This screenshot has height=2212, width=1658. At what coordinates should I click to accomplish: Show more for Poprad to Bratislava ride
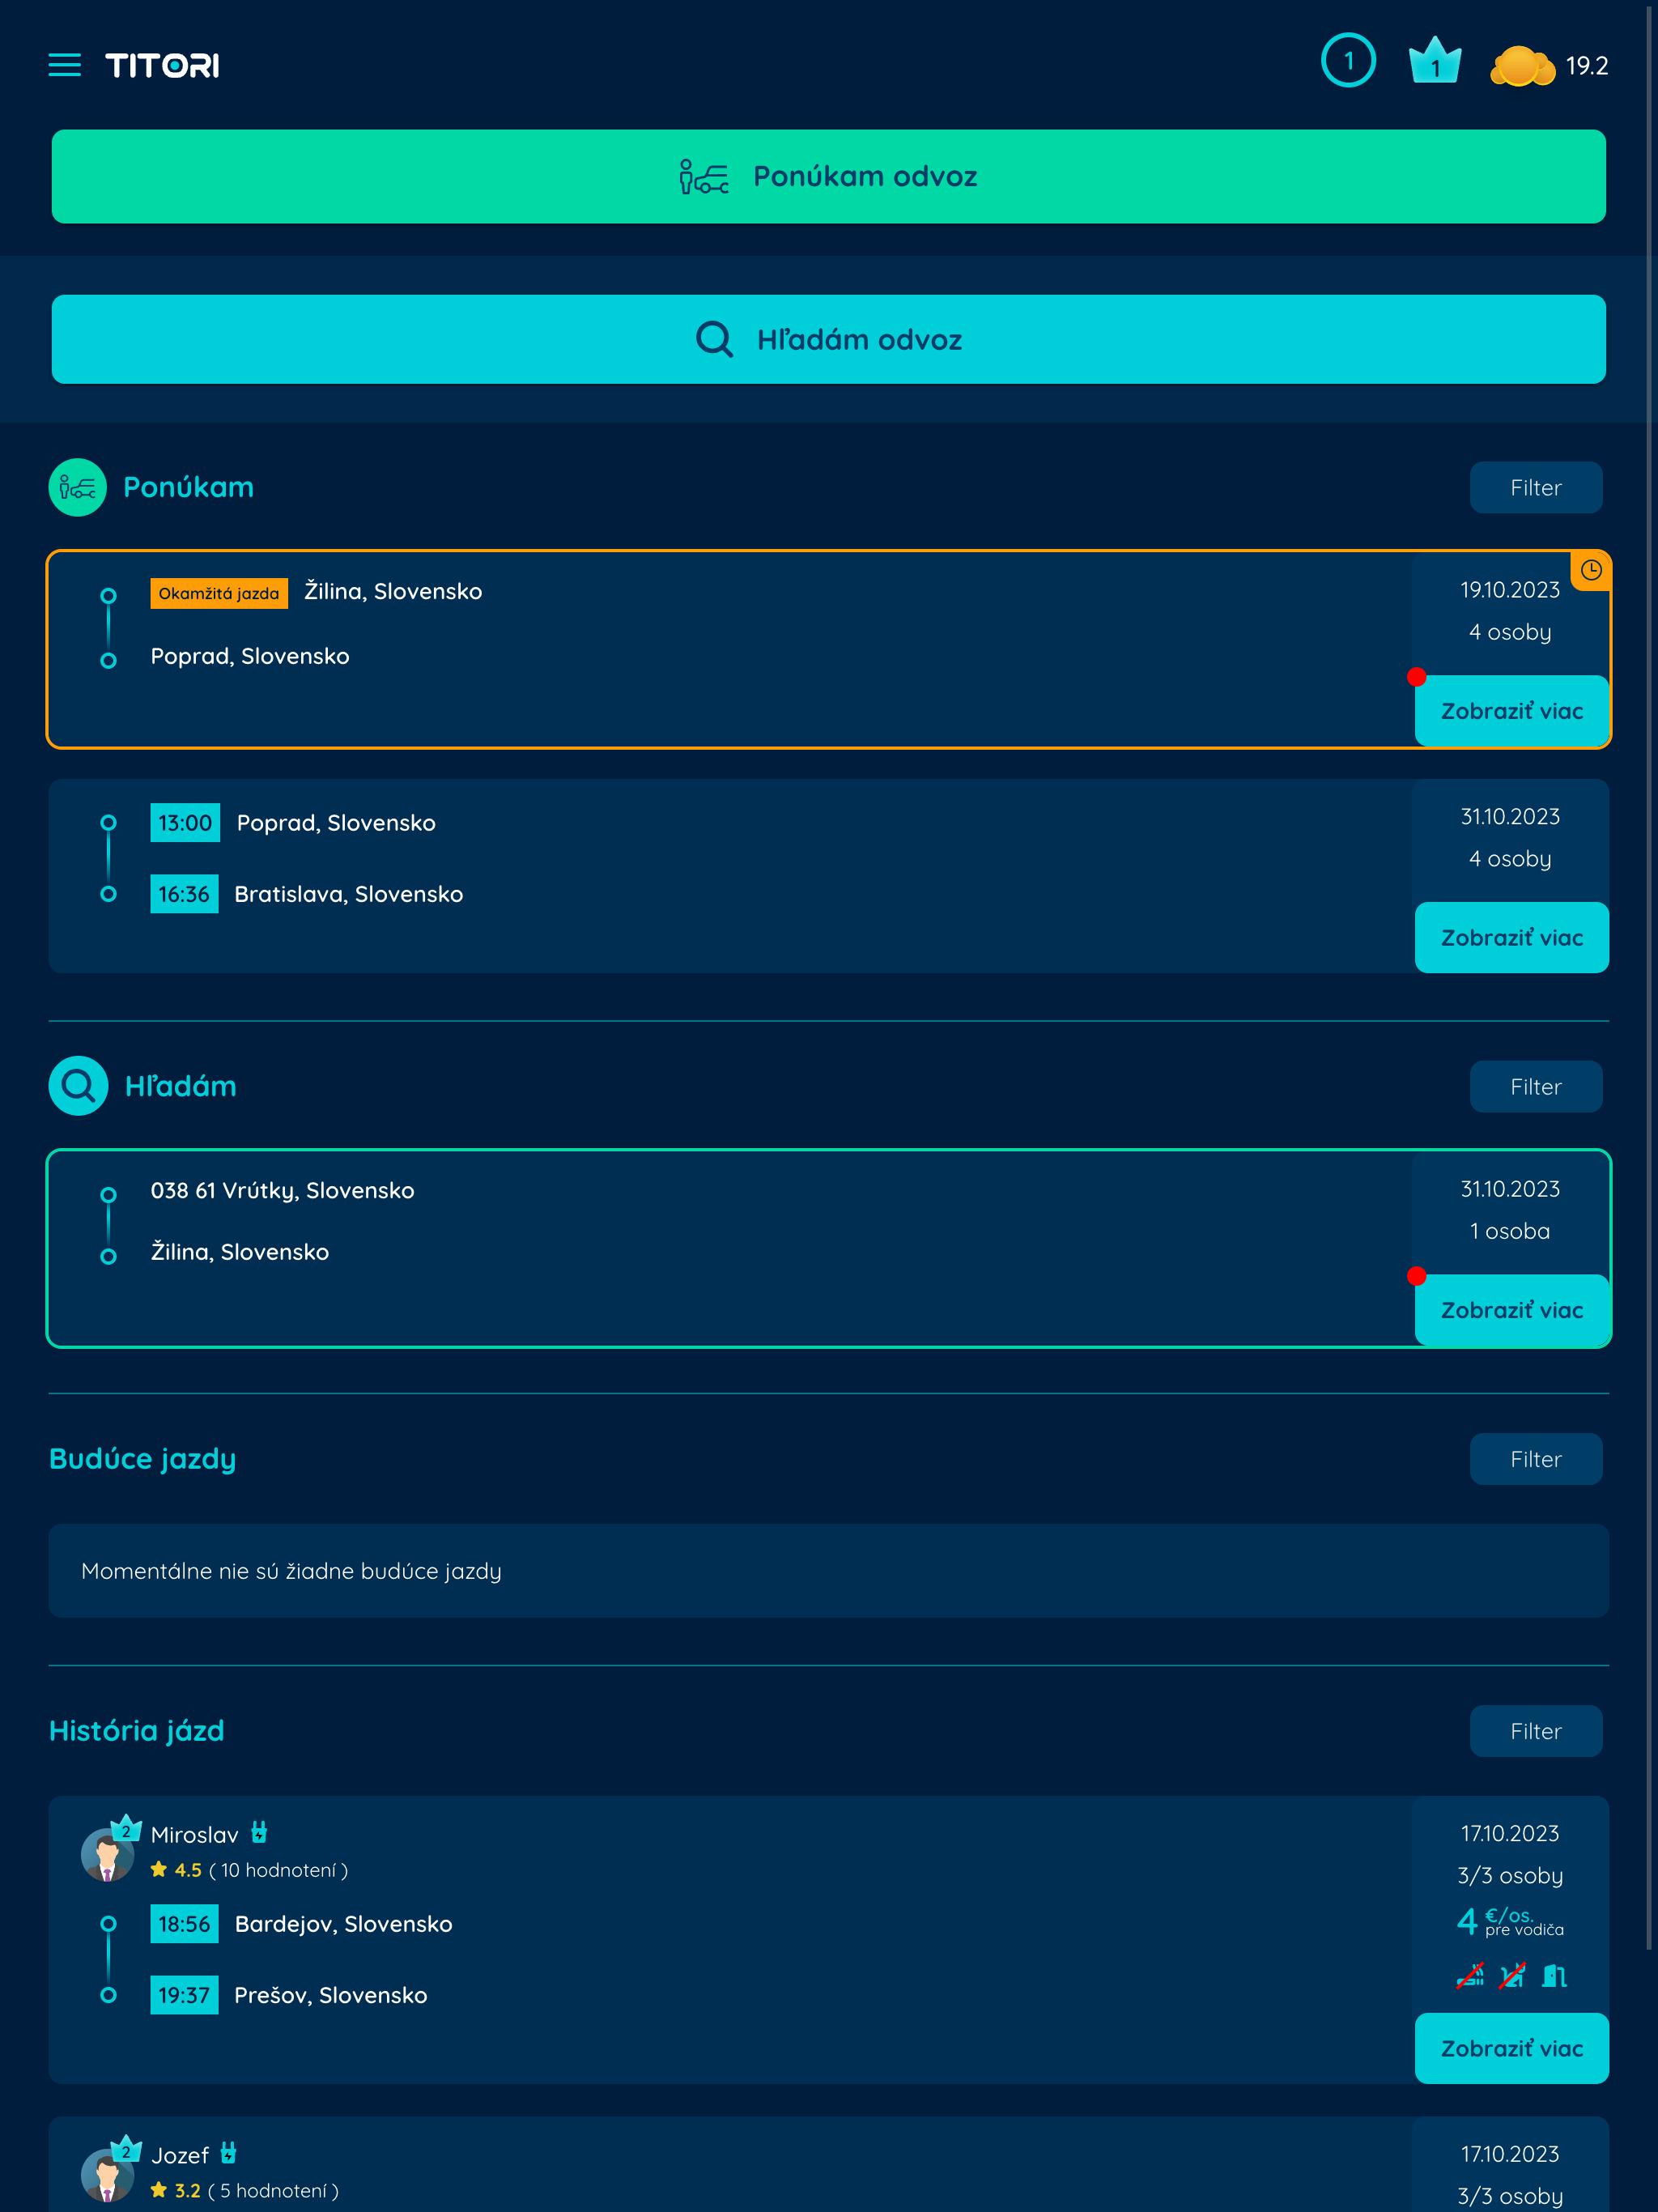[x=1511, y=938]
